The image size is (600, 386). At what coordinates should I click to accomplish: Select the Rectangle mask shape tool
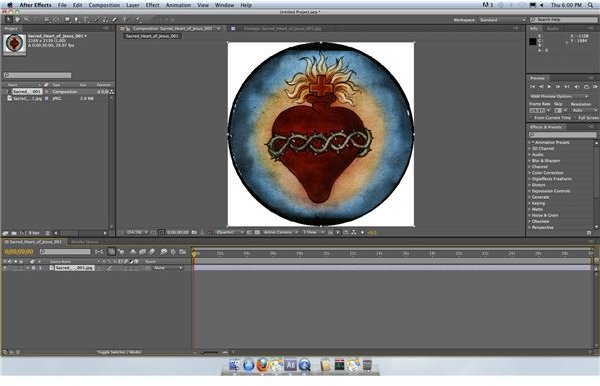[x=67, y=20]
